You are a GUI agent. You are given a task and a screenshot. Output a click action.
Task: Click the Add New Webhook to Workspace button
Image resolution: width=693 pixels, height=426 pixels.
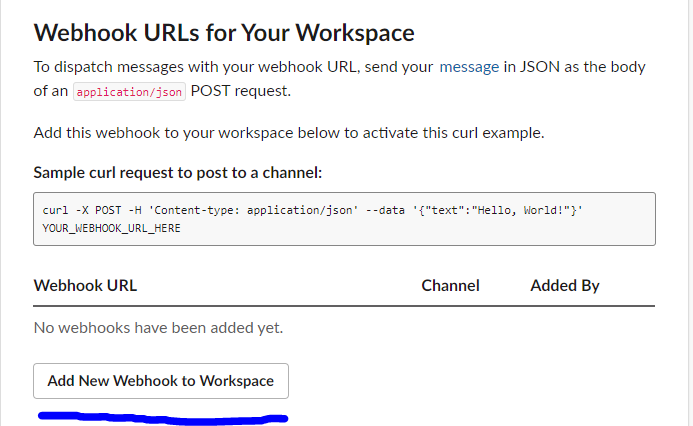click(161, 381)
